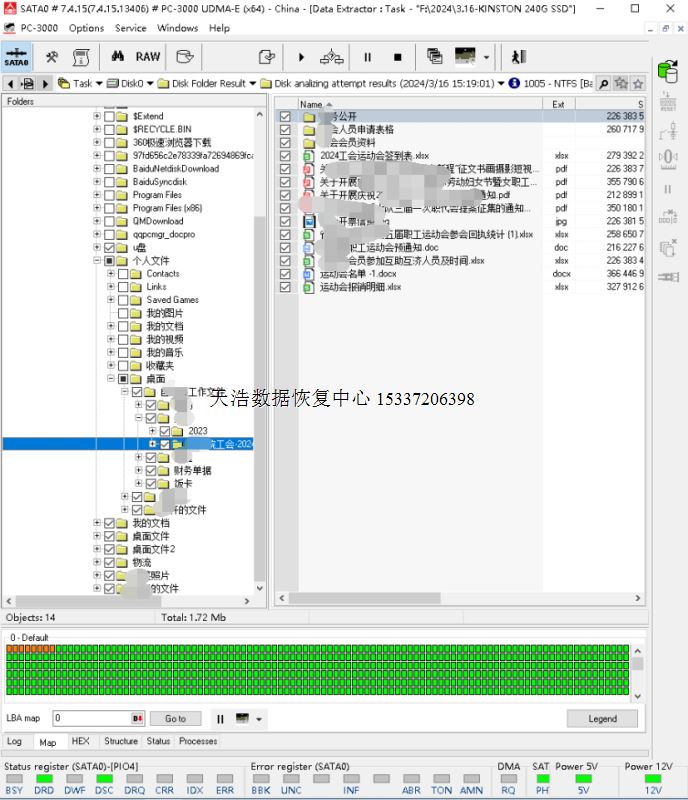Collapse the 个人文件 folder node
This screenshot has height=800, width=688.
pos(97,260)
